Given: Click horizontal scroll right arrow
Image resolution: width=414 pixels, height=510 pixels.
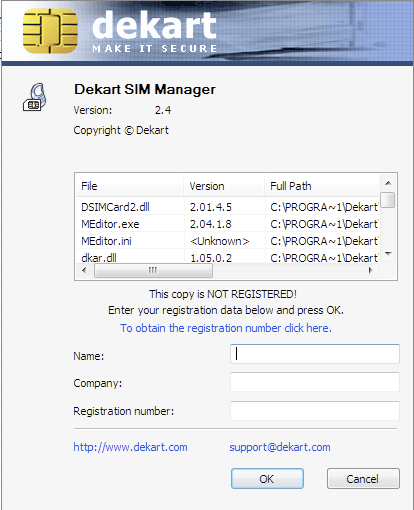Looking at the screenshot, I should pos(371,270).
